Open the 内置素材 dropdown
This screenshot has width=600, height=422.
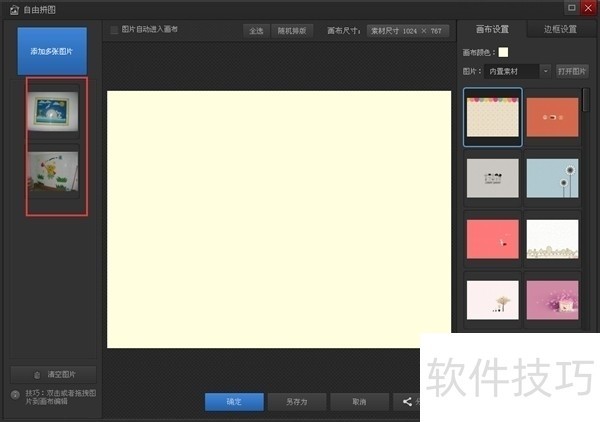(517, 71)
